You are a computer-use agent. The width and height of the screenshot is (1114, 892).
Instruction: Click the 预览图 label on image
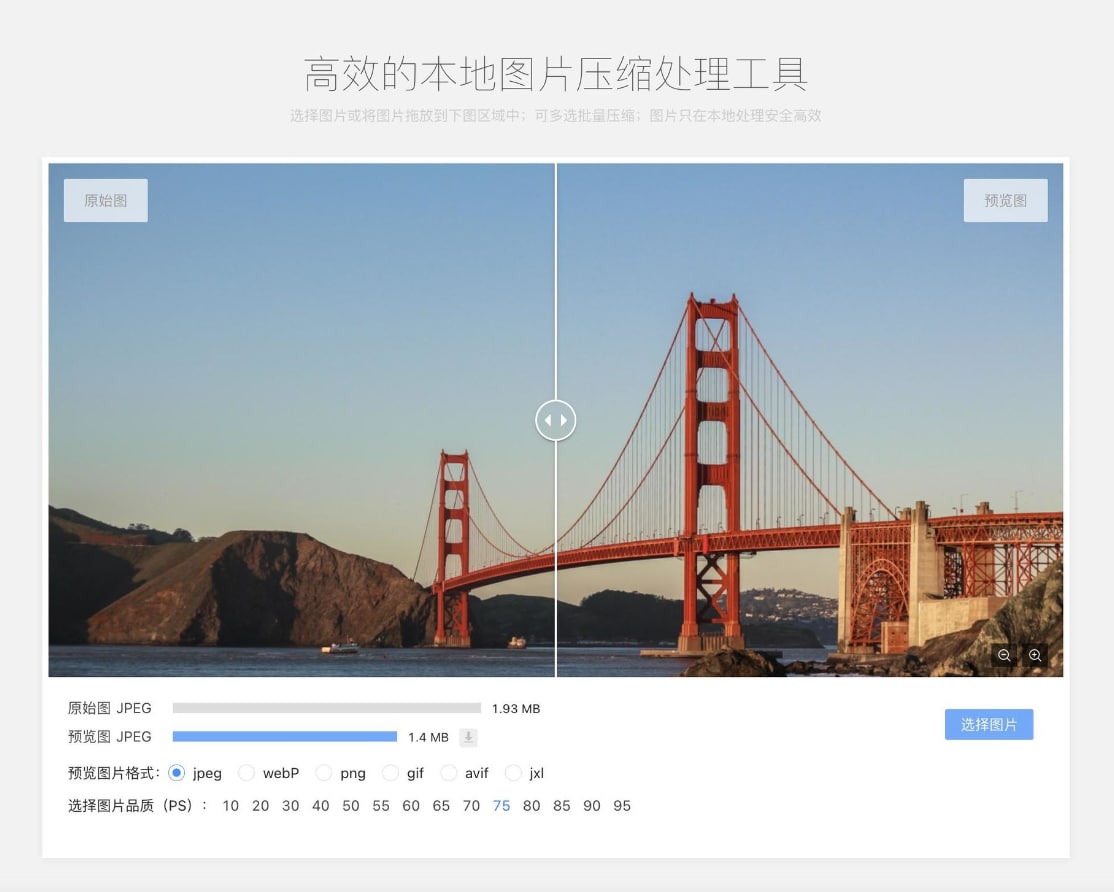coord(1005,200)
